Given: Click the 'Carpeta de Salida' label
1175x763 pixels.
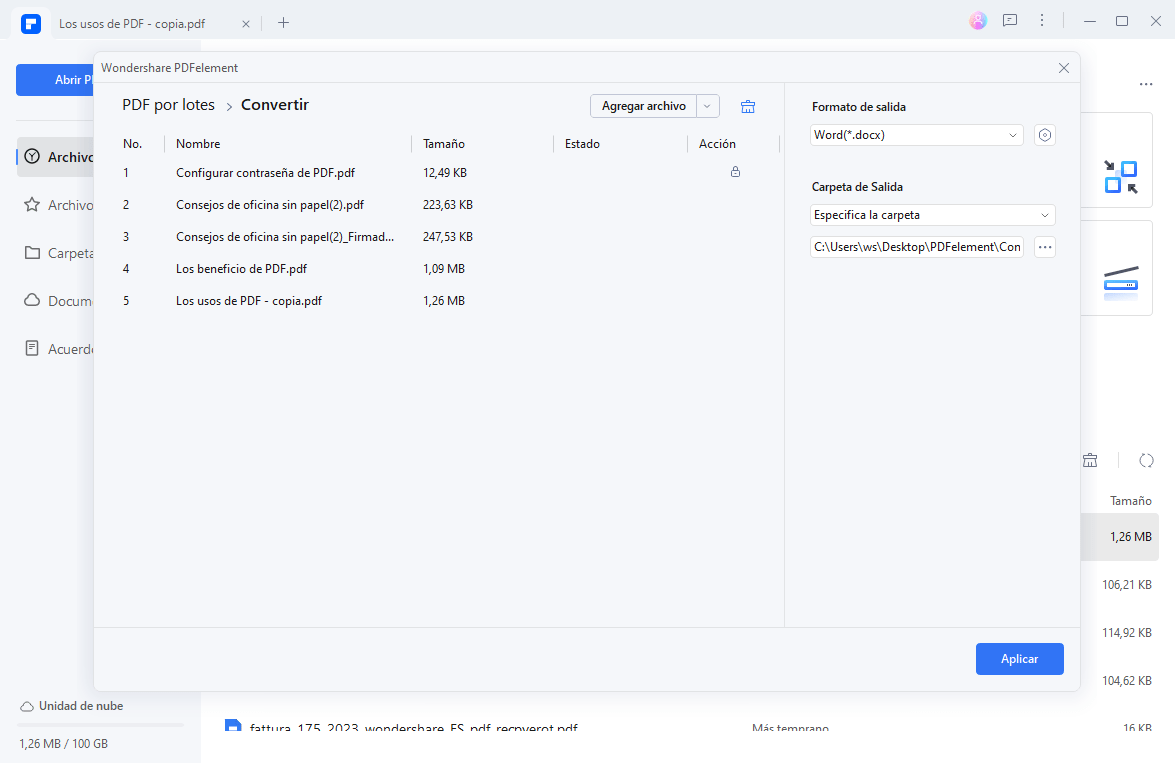Looking at the screenshot, I should pos(857,187).
